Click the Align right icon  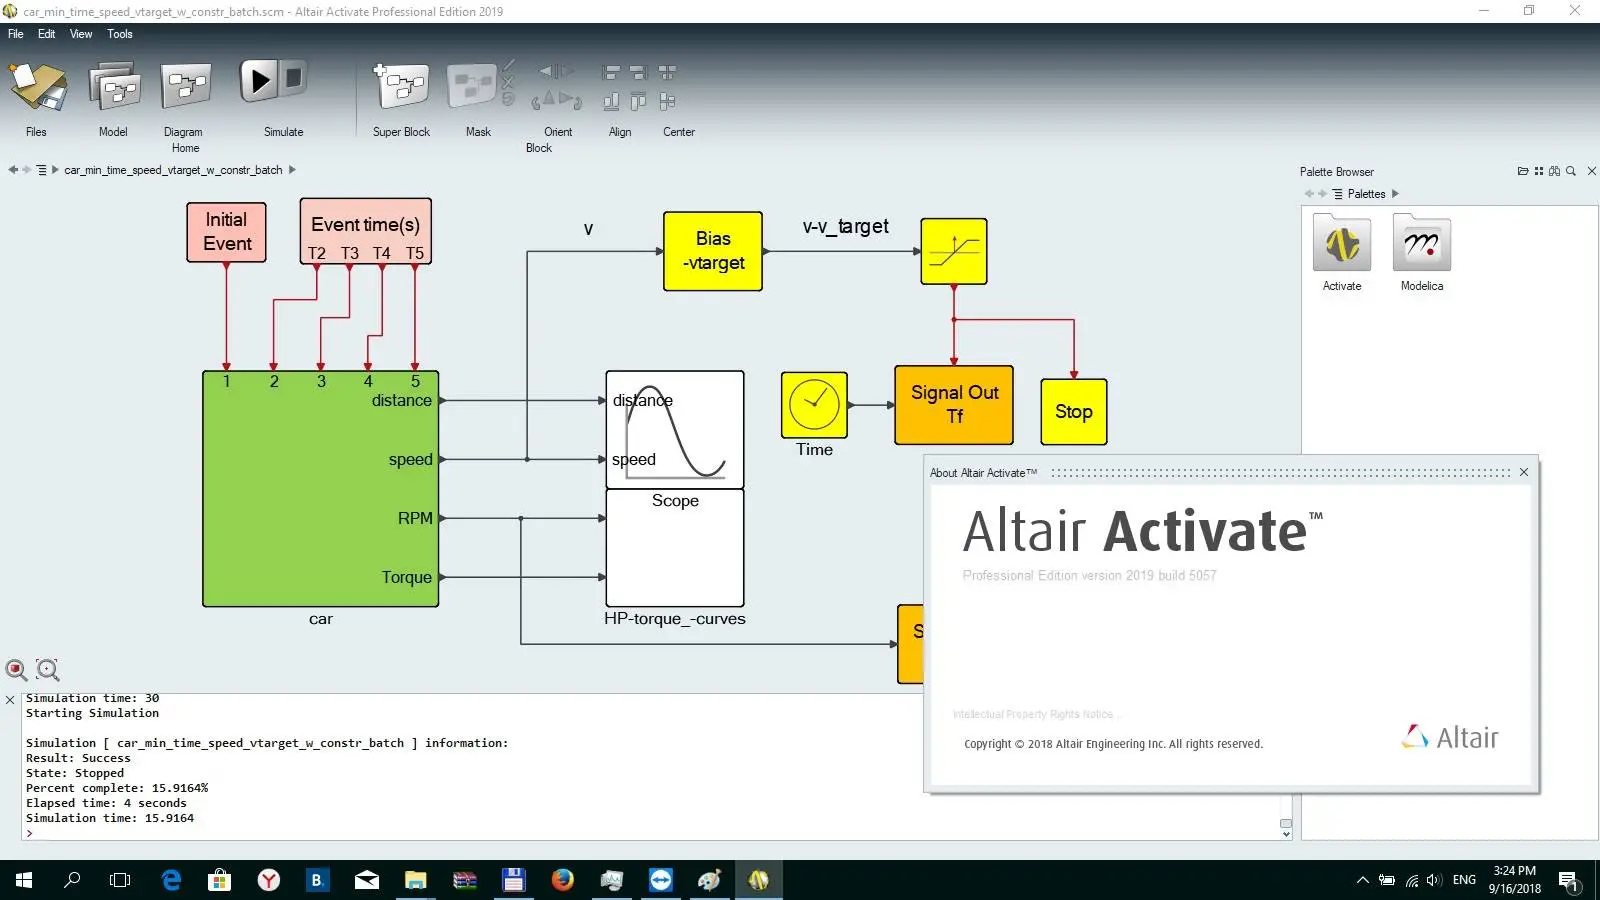tap(638, 72)
